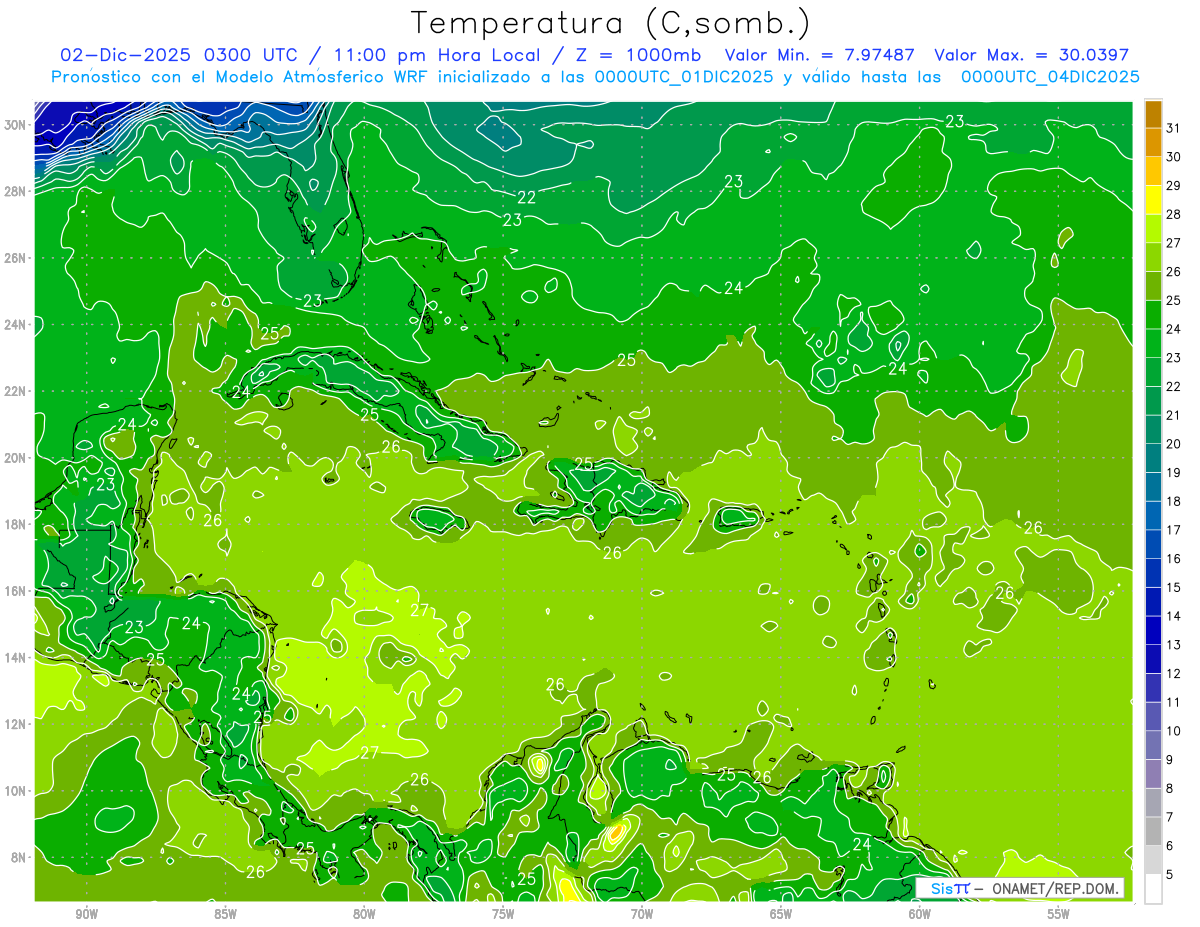Click the teal colorbar segment between 19 and 20
The height and width of the screenshot is (927, 1200).
click(x=1153, y=458)
